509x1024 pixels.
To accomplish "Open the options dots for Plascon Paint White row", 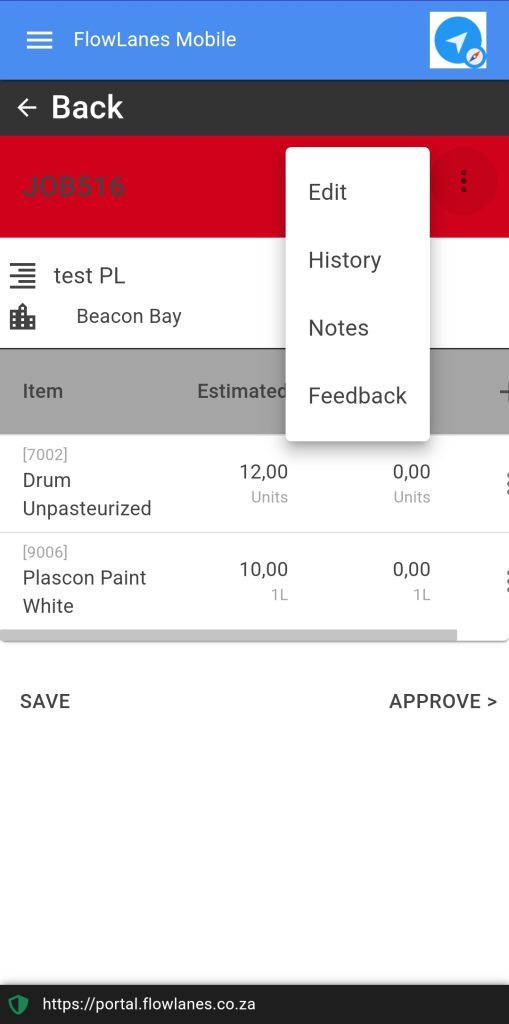I will pyautogui.click(x=506, y=581).
